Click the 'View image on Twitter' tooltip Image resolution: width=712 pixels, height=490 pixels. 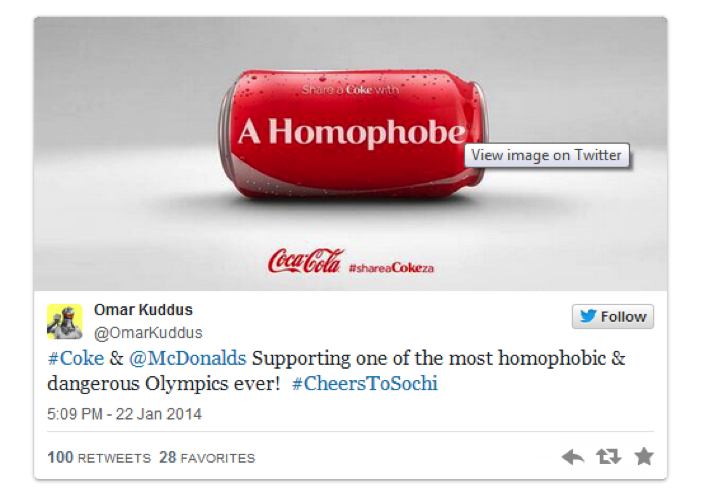pyautogui.click(x=547, y=155)
